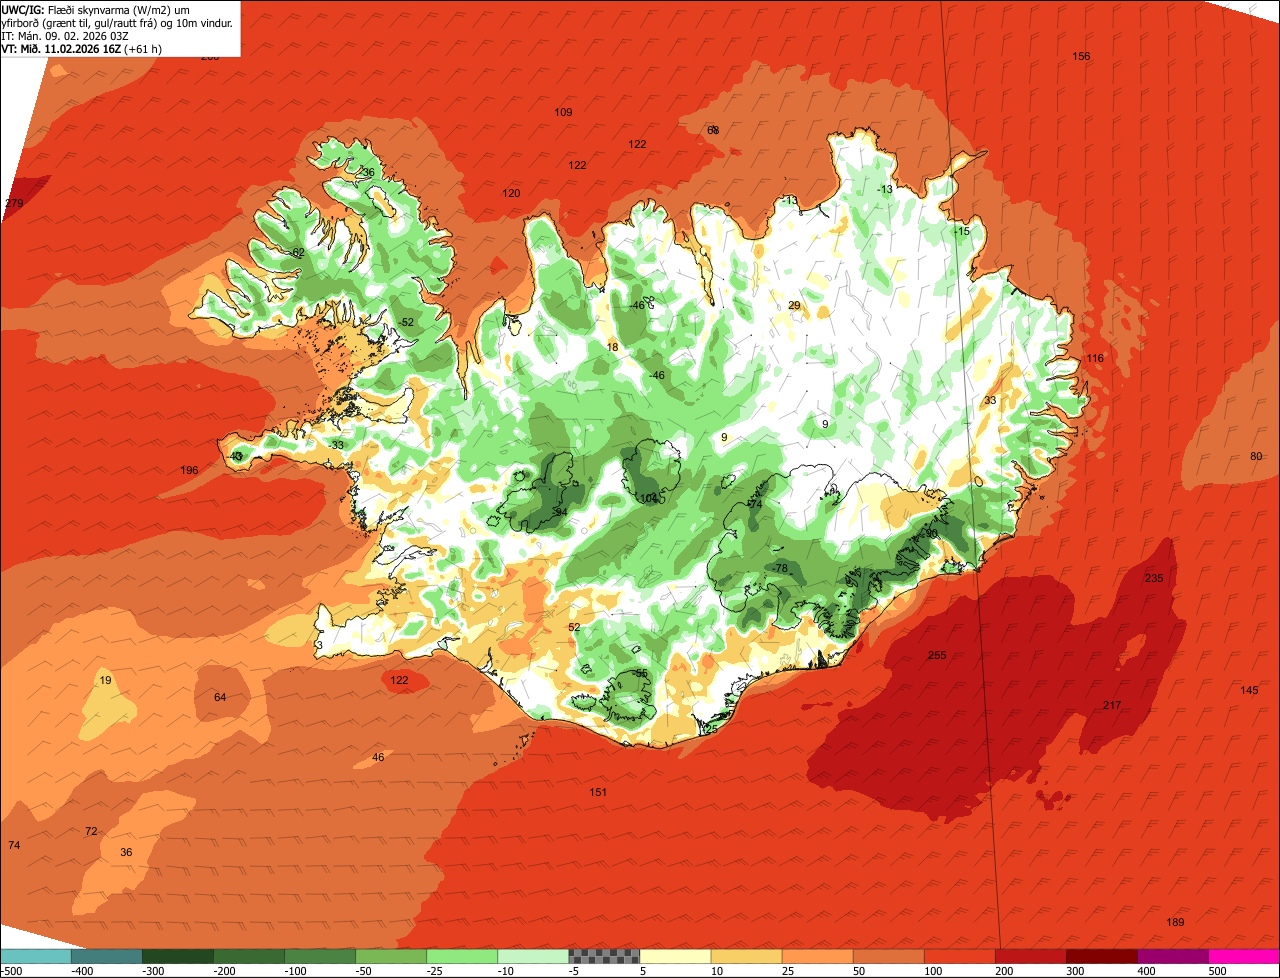Click the flux value 80 east of Iceland
Viewport: 1280px width, 978px height.
click(x=1256, y=456)
